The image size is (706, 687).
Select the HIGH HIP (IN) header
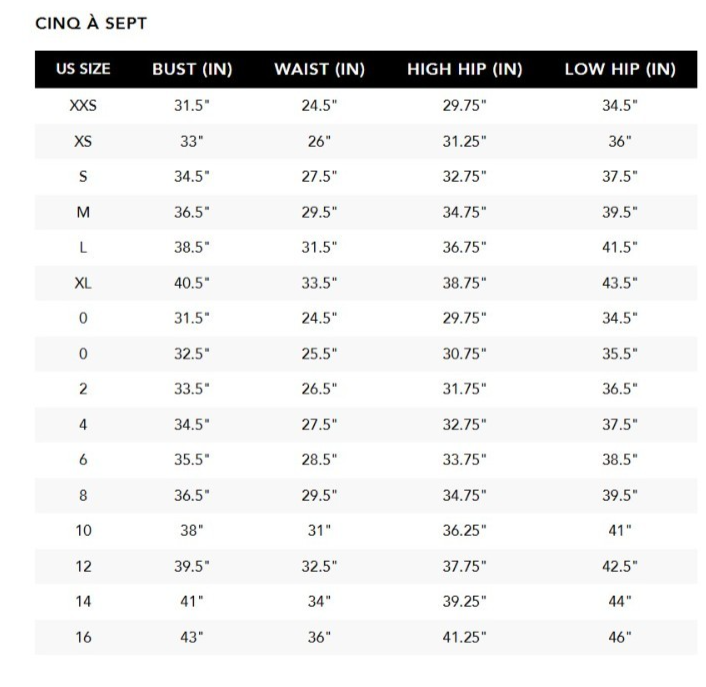coord(465,70)
